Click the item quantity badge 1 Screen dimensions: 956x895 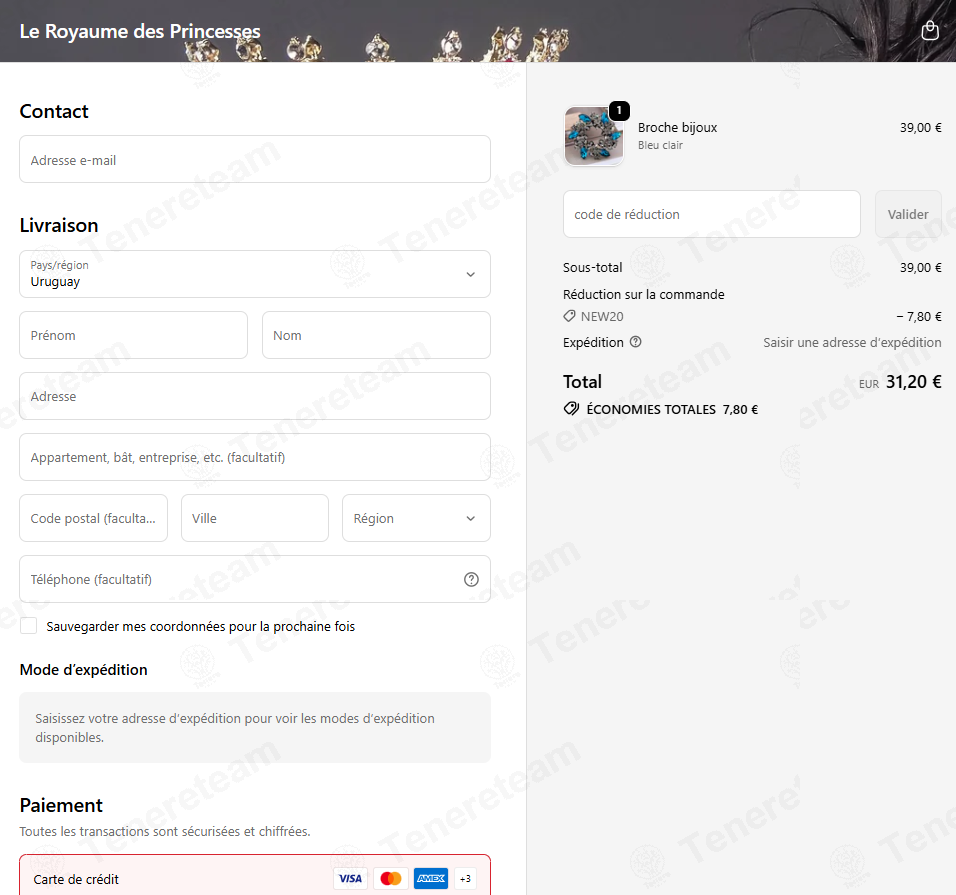[619, 110]
